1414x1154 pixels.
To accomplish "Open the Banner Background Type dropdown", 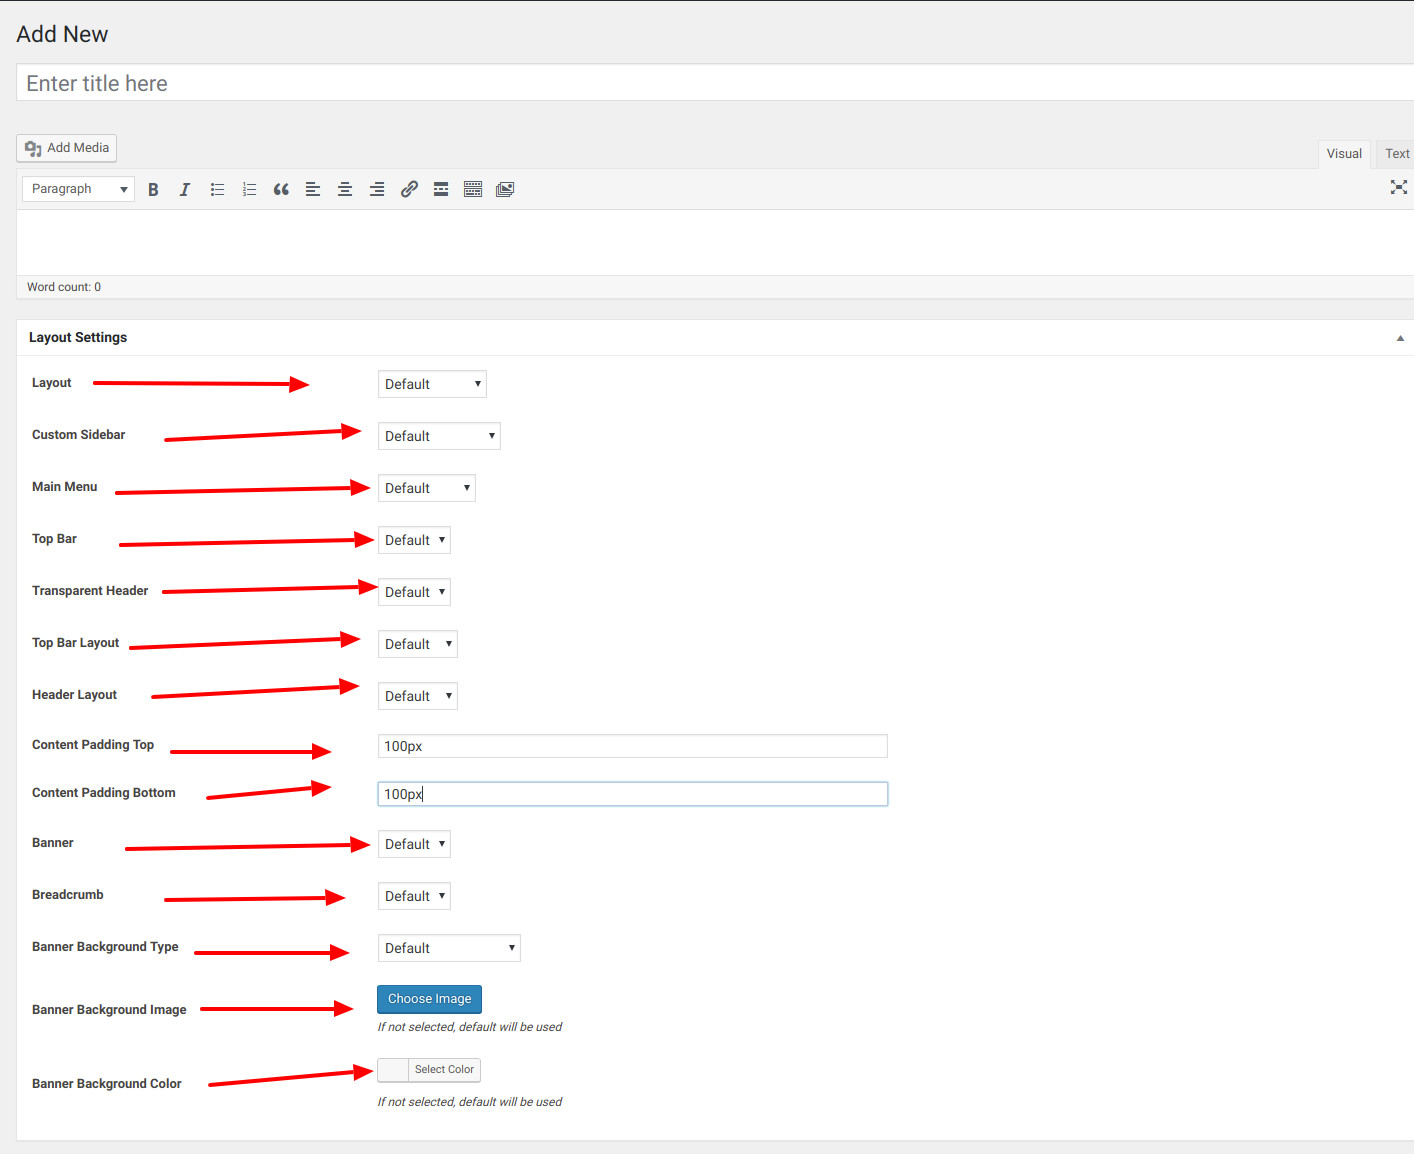I will point(449,948).
